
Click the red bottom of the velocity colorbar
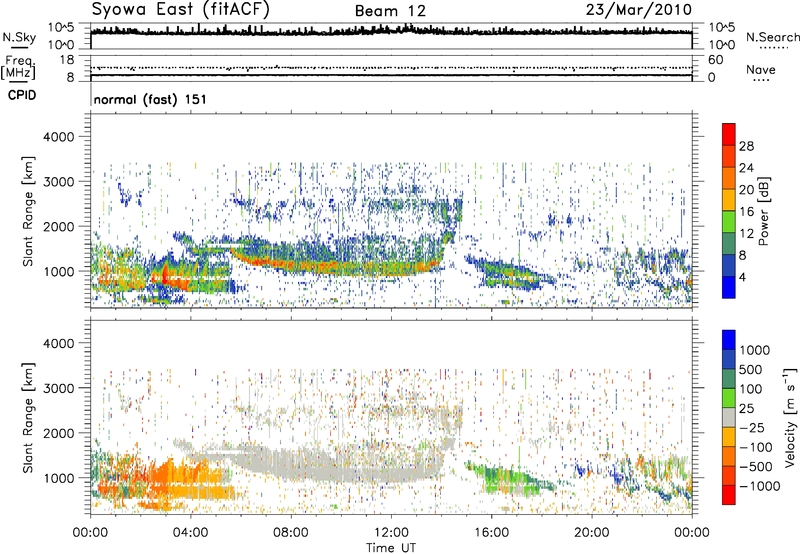(729, 495)
